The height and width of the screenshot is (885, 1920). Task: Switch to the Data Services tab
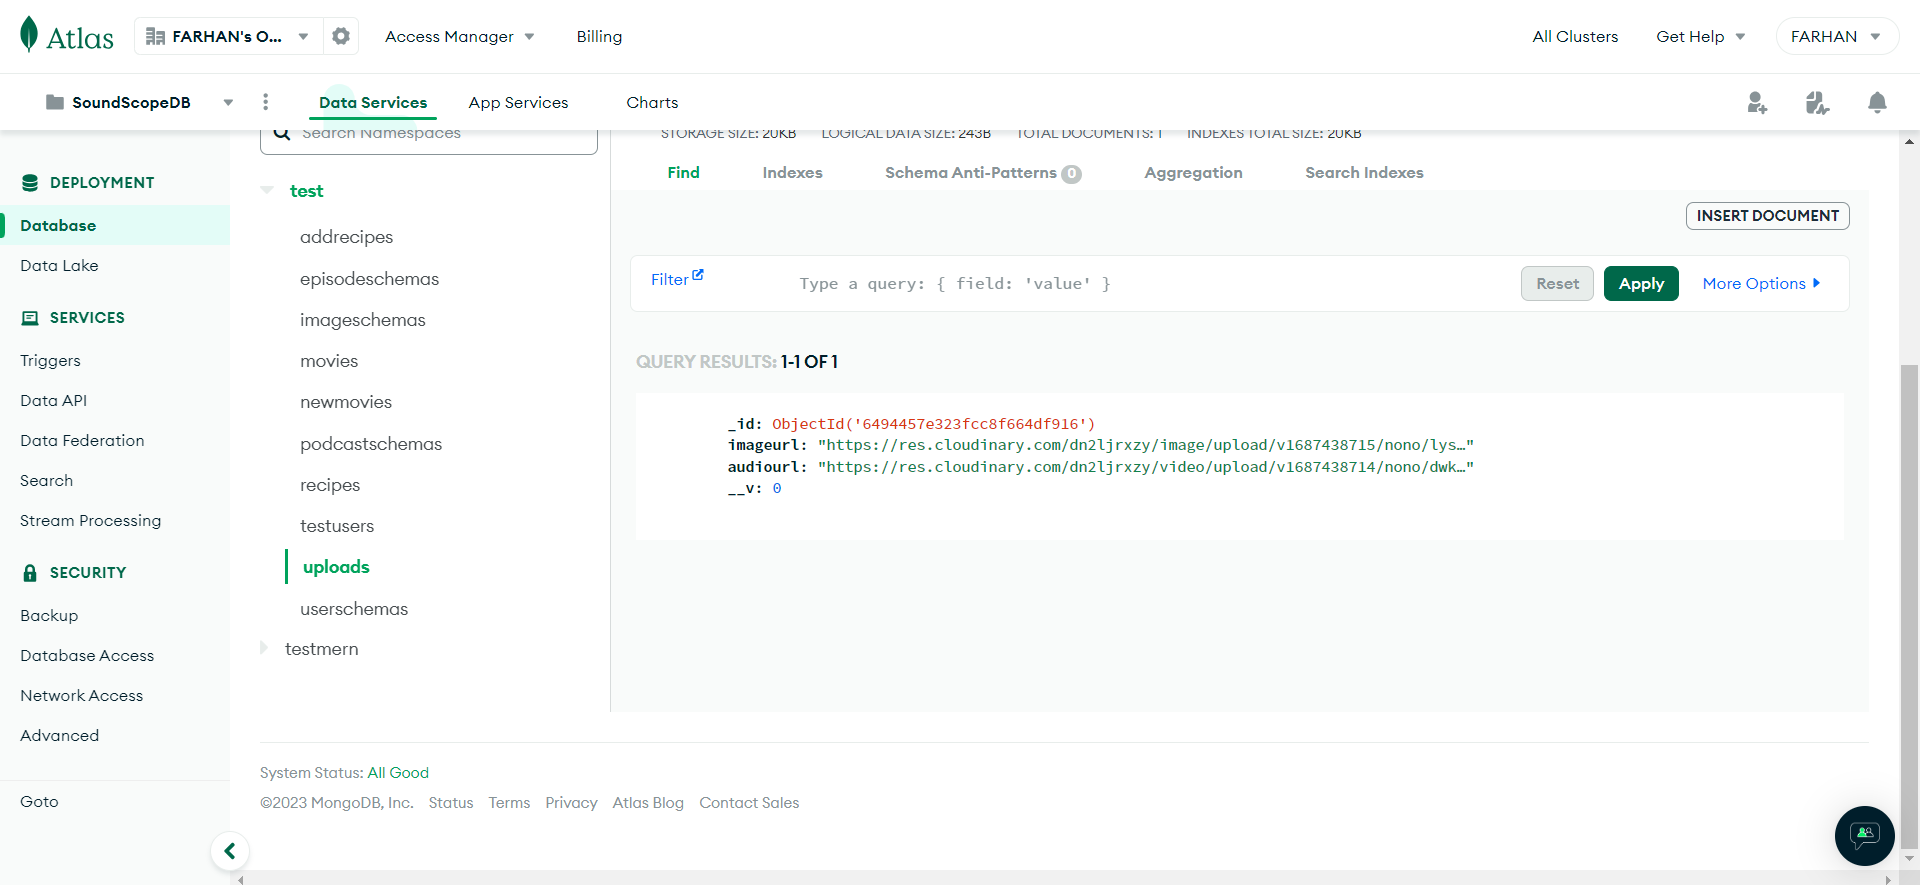(x=373, y=102)
